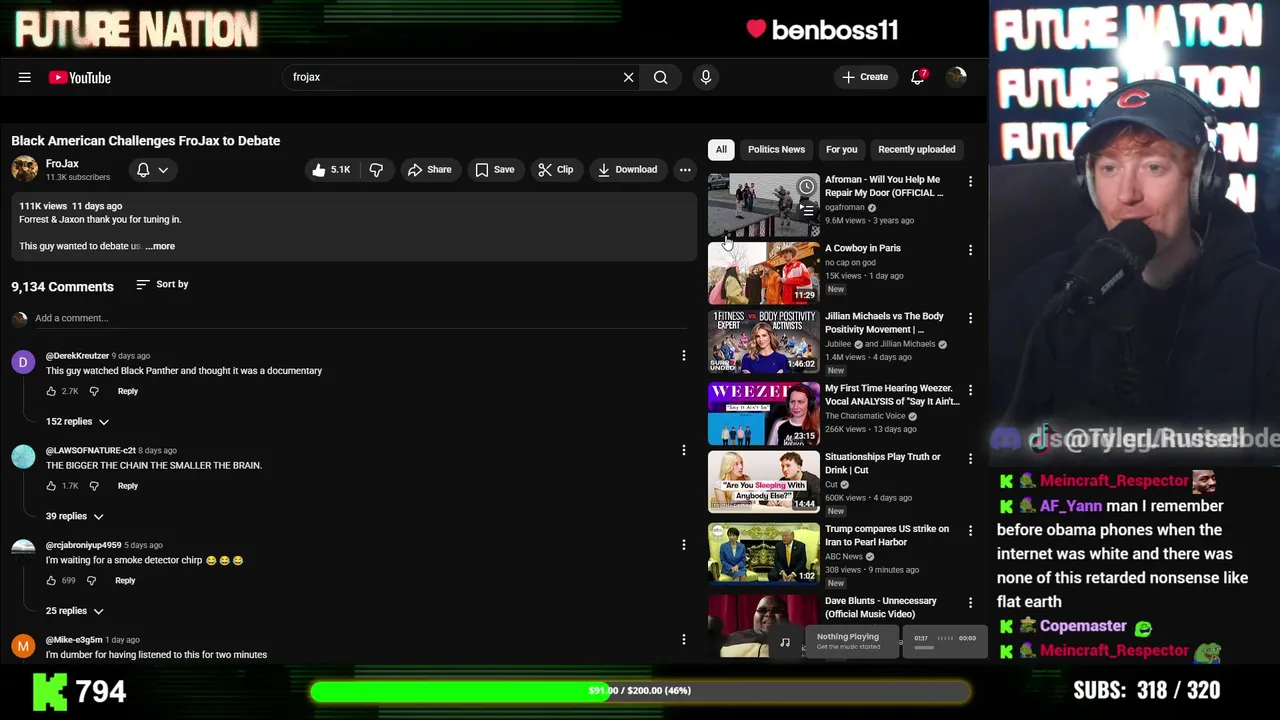Image resolution: width=1280 pixels, height=720 pixels.
Task: Open more actions three-dot menu for video
Action: pyautogui.click(x=685, y=170)
